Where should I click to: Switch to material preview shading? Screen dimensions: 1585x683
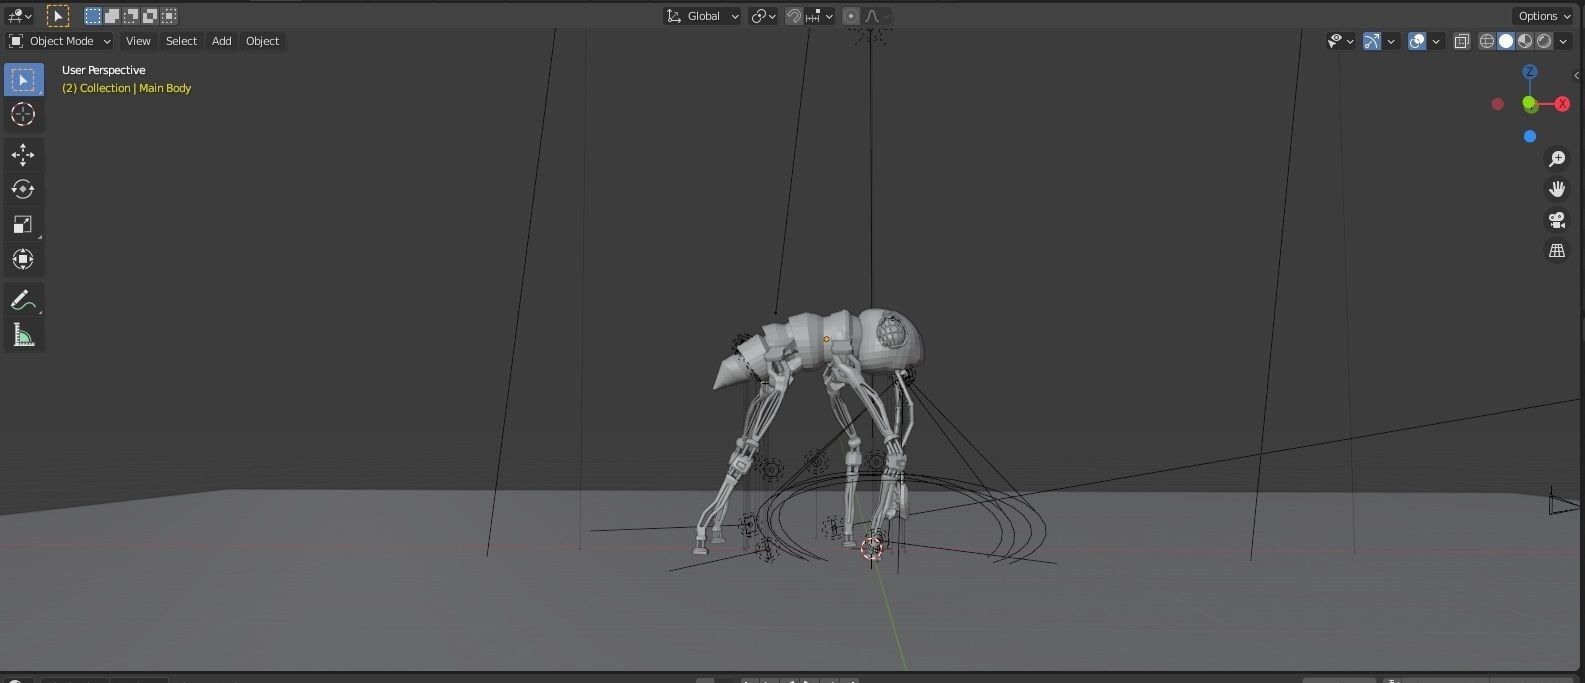point(1525,41)
